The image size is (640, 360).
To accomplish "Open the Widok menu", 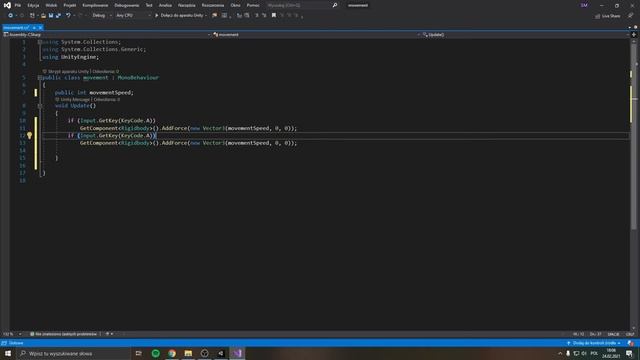I will [51, 5].
